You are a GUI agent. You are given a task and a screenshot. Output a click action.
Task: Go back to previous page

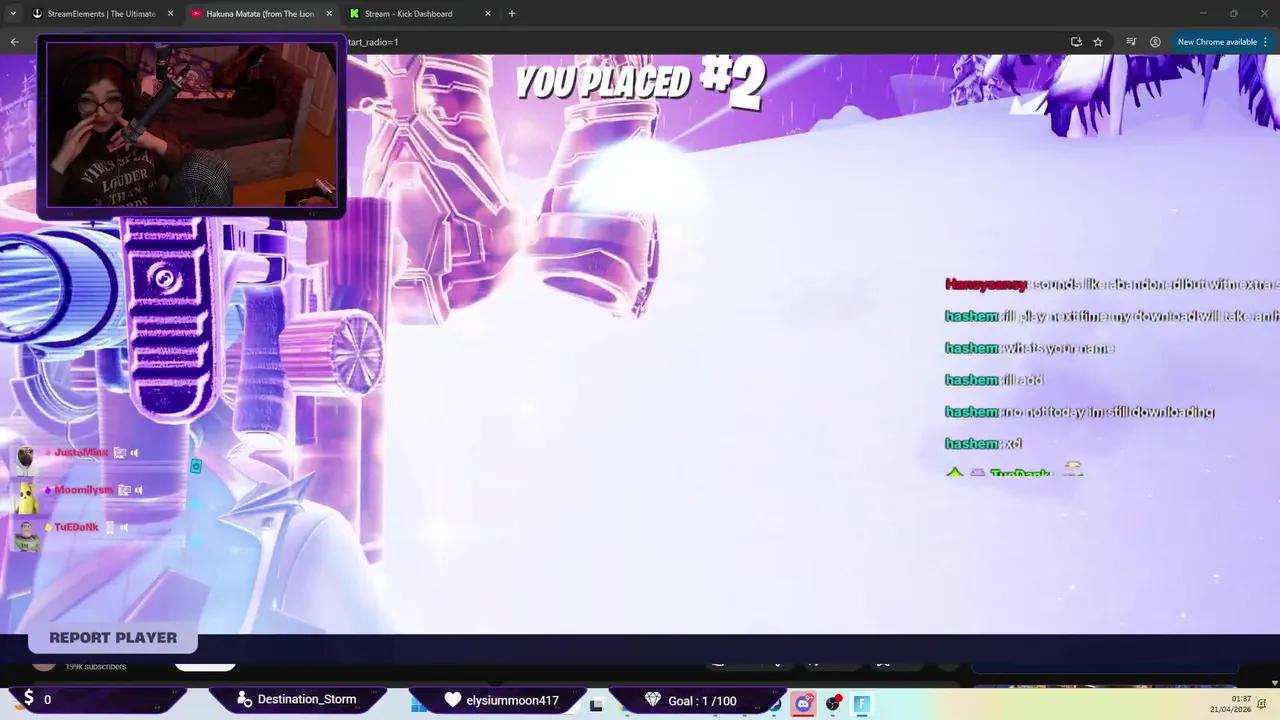tap(14, 42)
